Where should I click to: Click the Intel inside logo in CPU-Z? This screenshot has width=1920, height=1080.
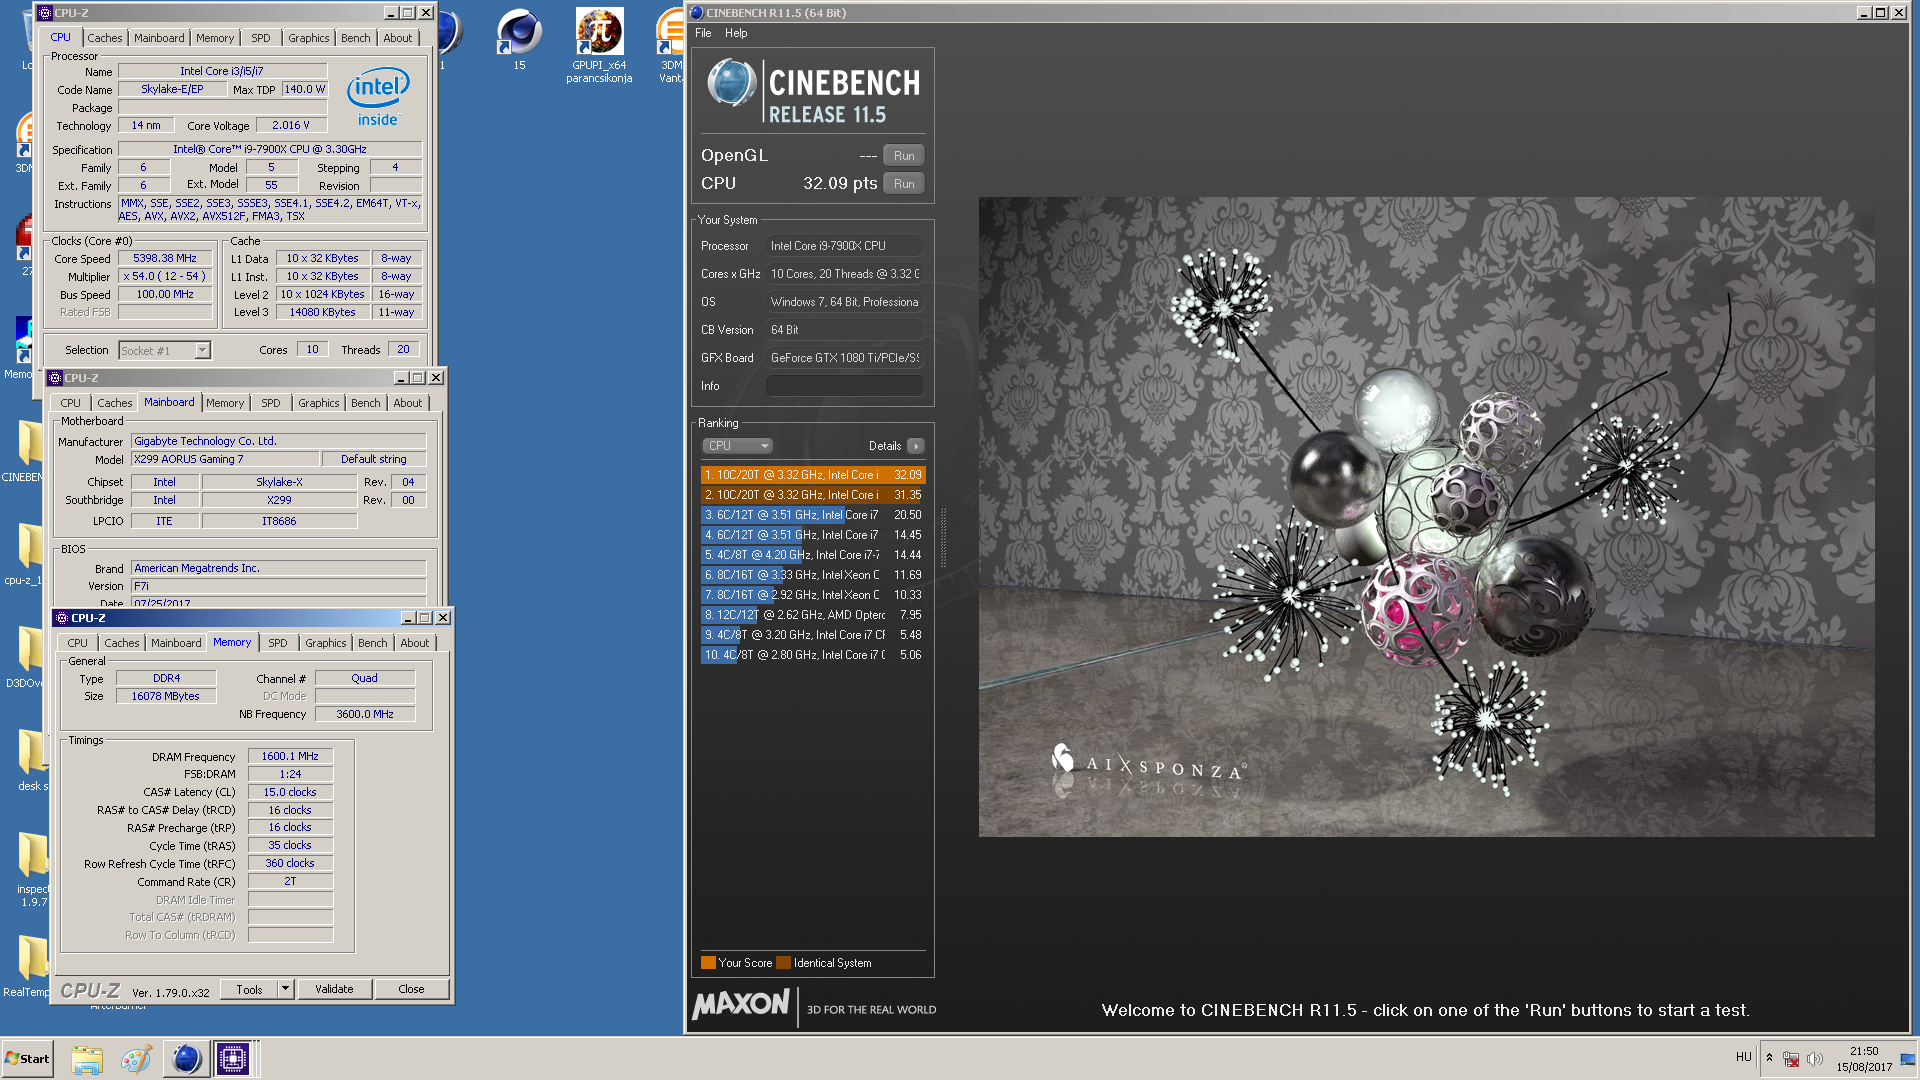(x=378, y=96)
